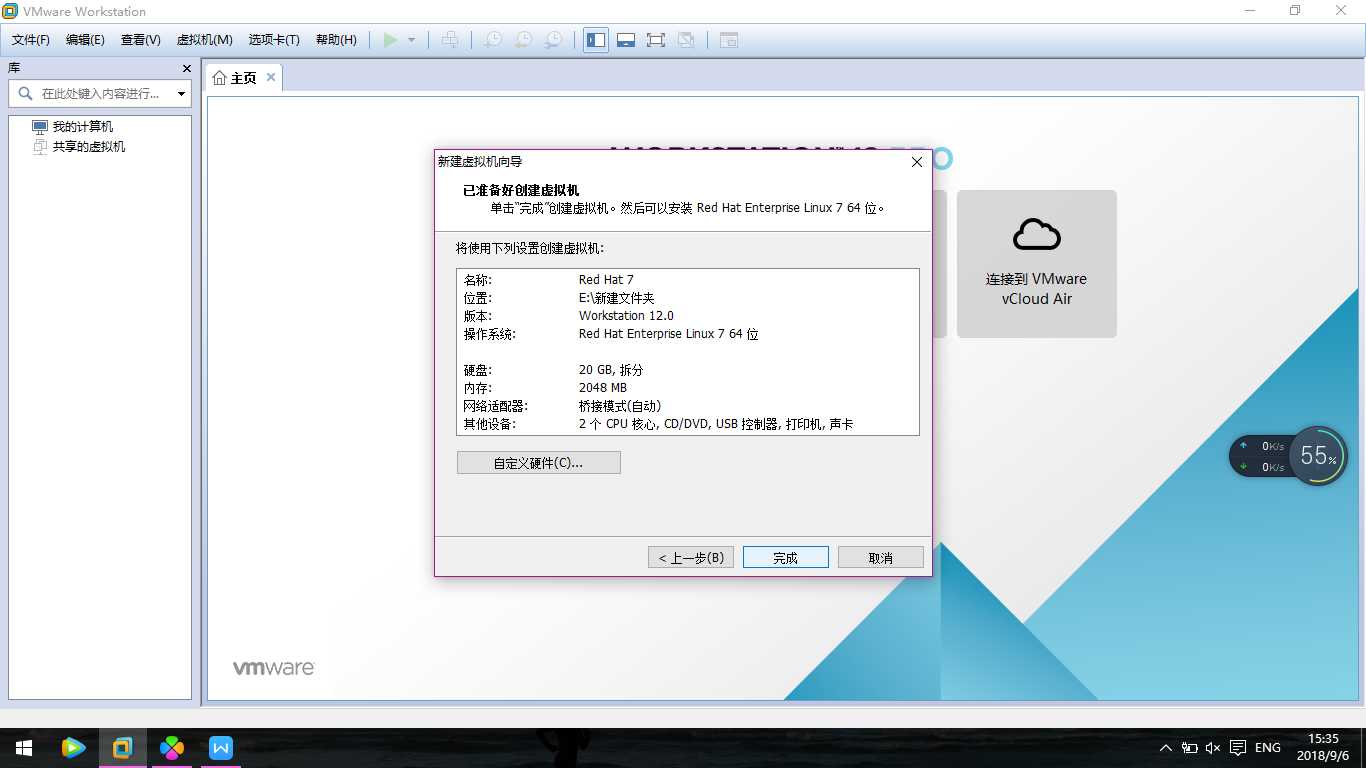This screenshot has width=1366, height=768.
Task: Click the 硬盘 20 GB, 拆分 row
Action: [x=687, y=370]
